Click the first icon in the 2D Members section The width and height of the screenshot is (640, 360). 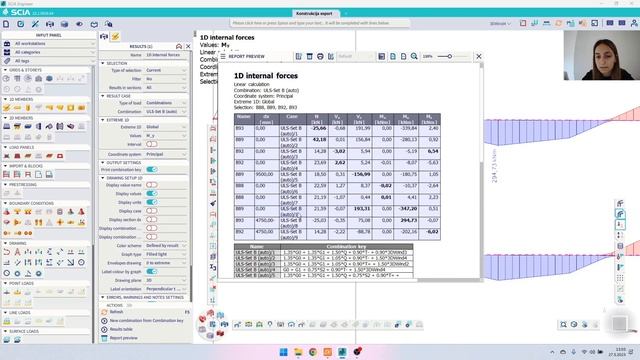[7, 127]
